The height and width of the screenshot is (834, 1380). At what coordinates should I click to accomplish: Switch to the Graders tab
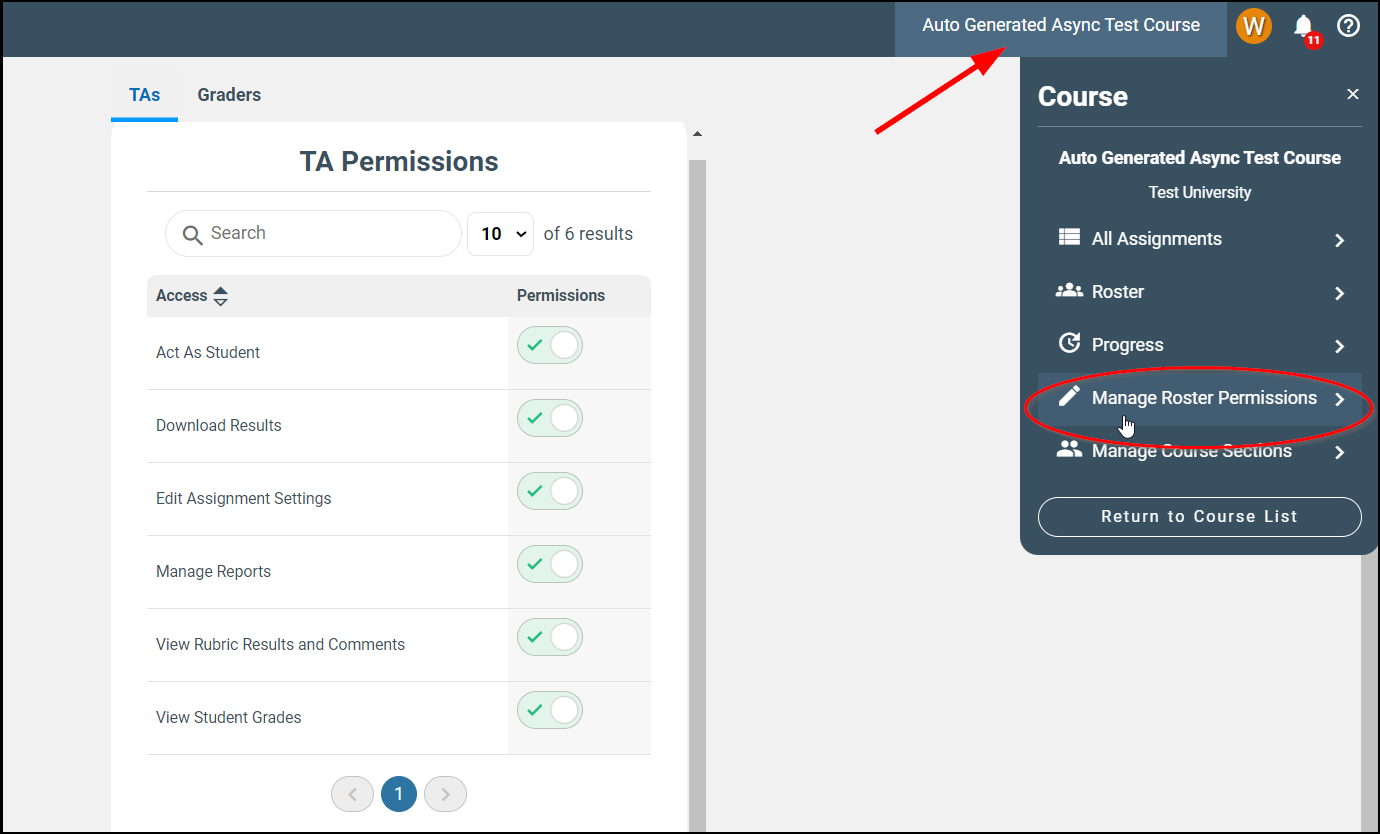point(229,95)
